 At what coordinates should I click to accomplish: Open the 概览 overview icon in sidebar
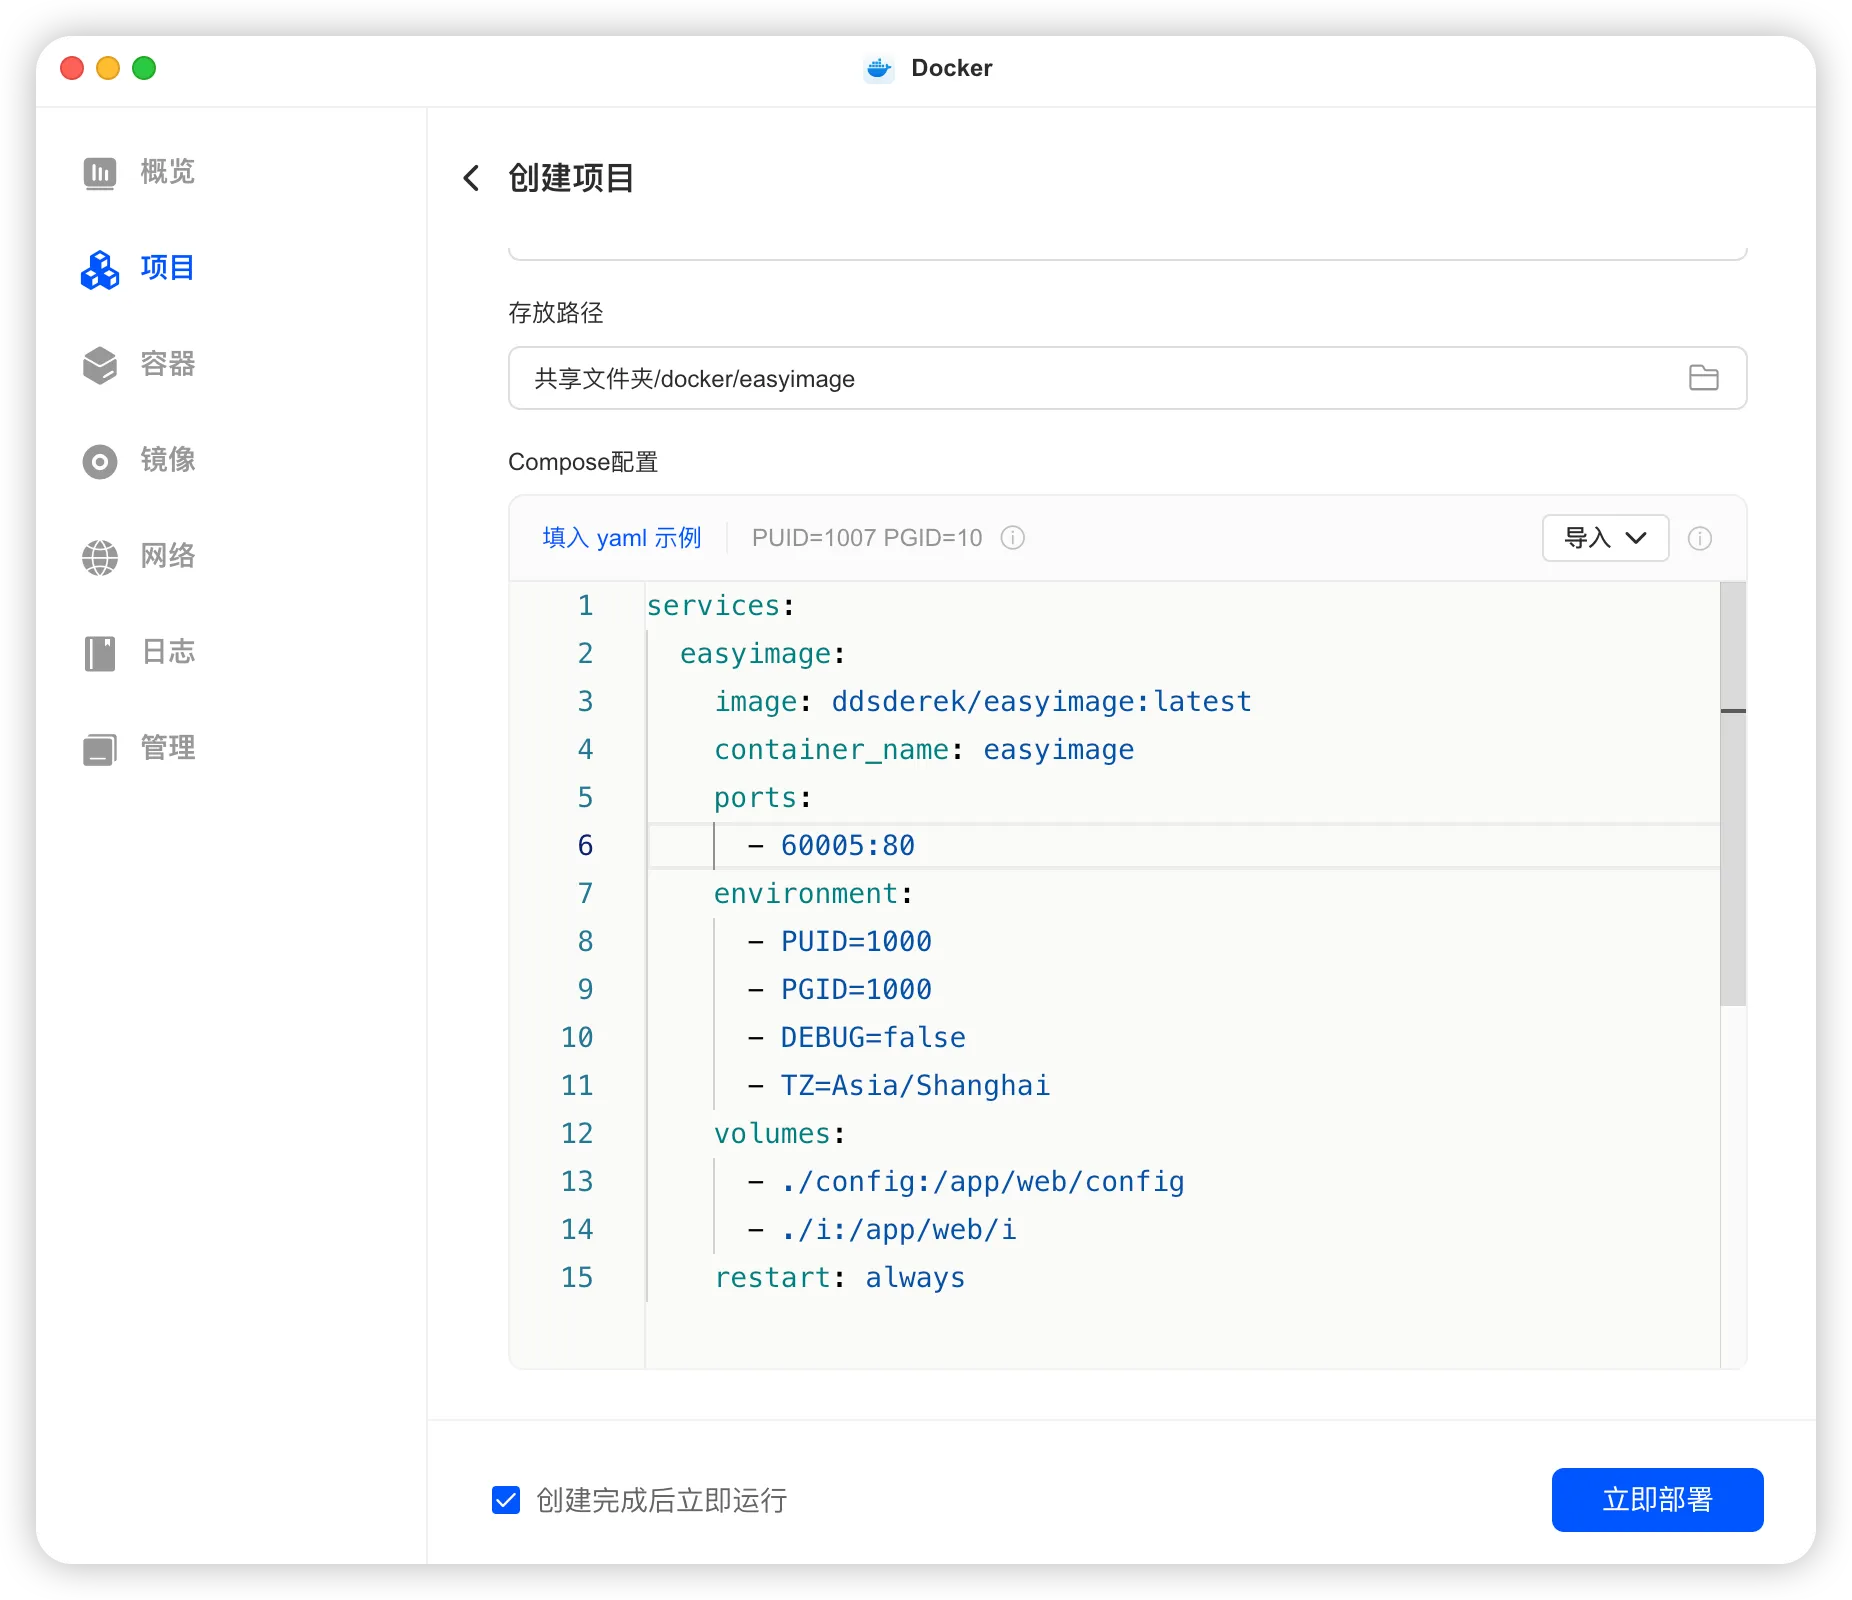pos(99,172)
